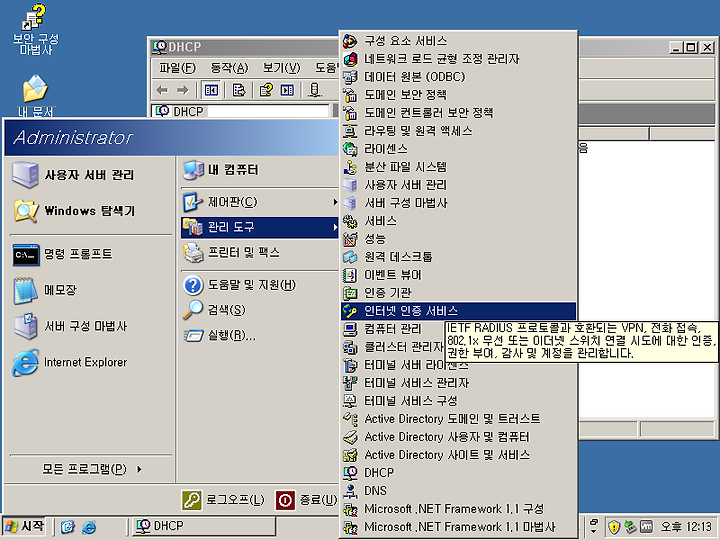Click forward arrow in DHCP toolbar
Screen dimensions: 720x540
183,90
